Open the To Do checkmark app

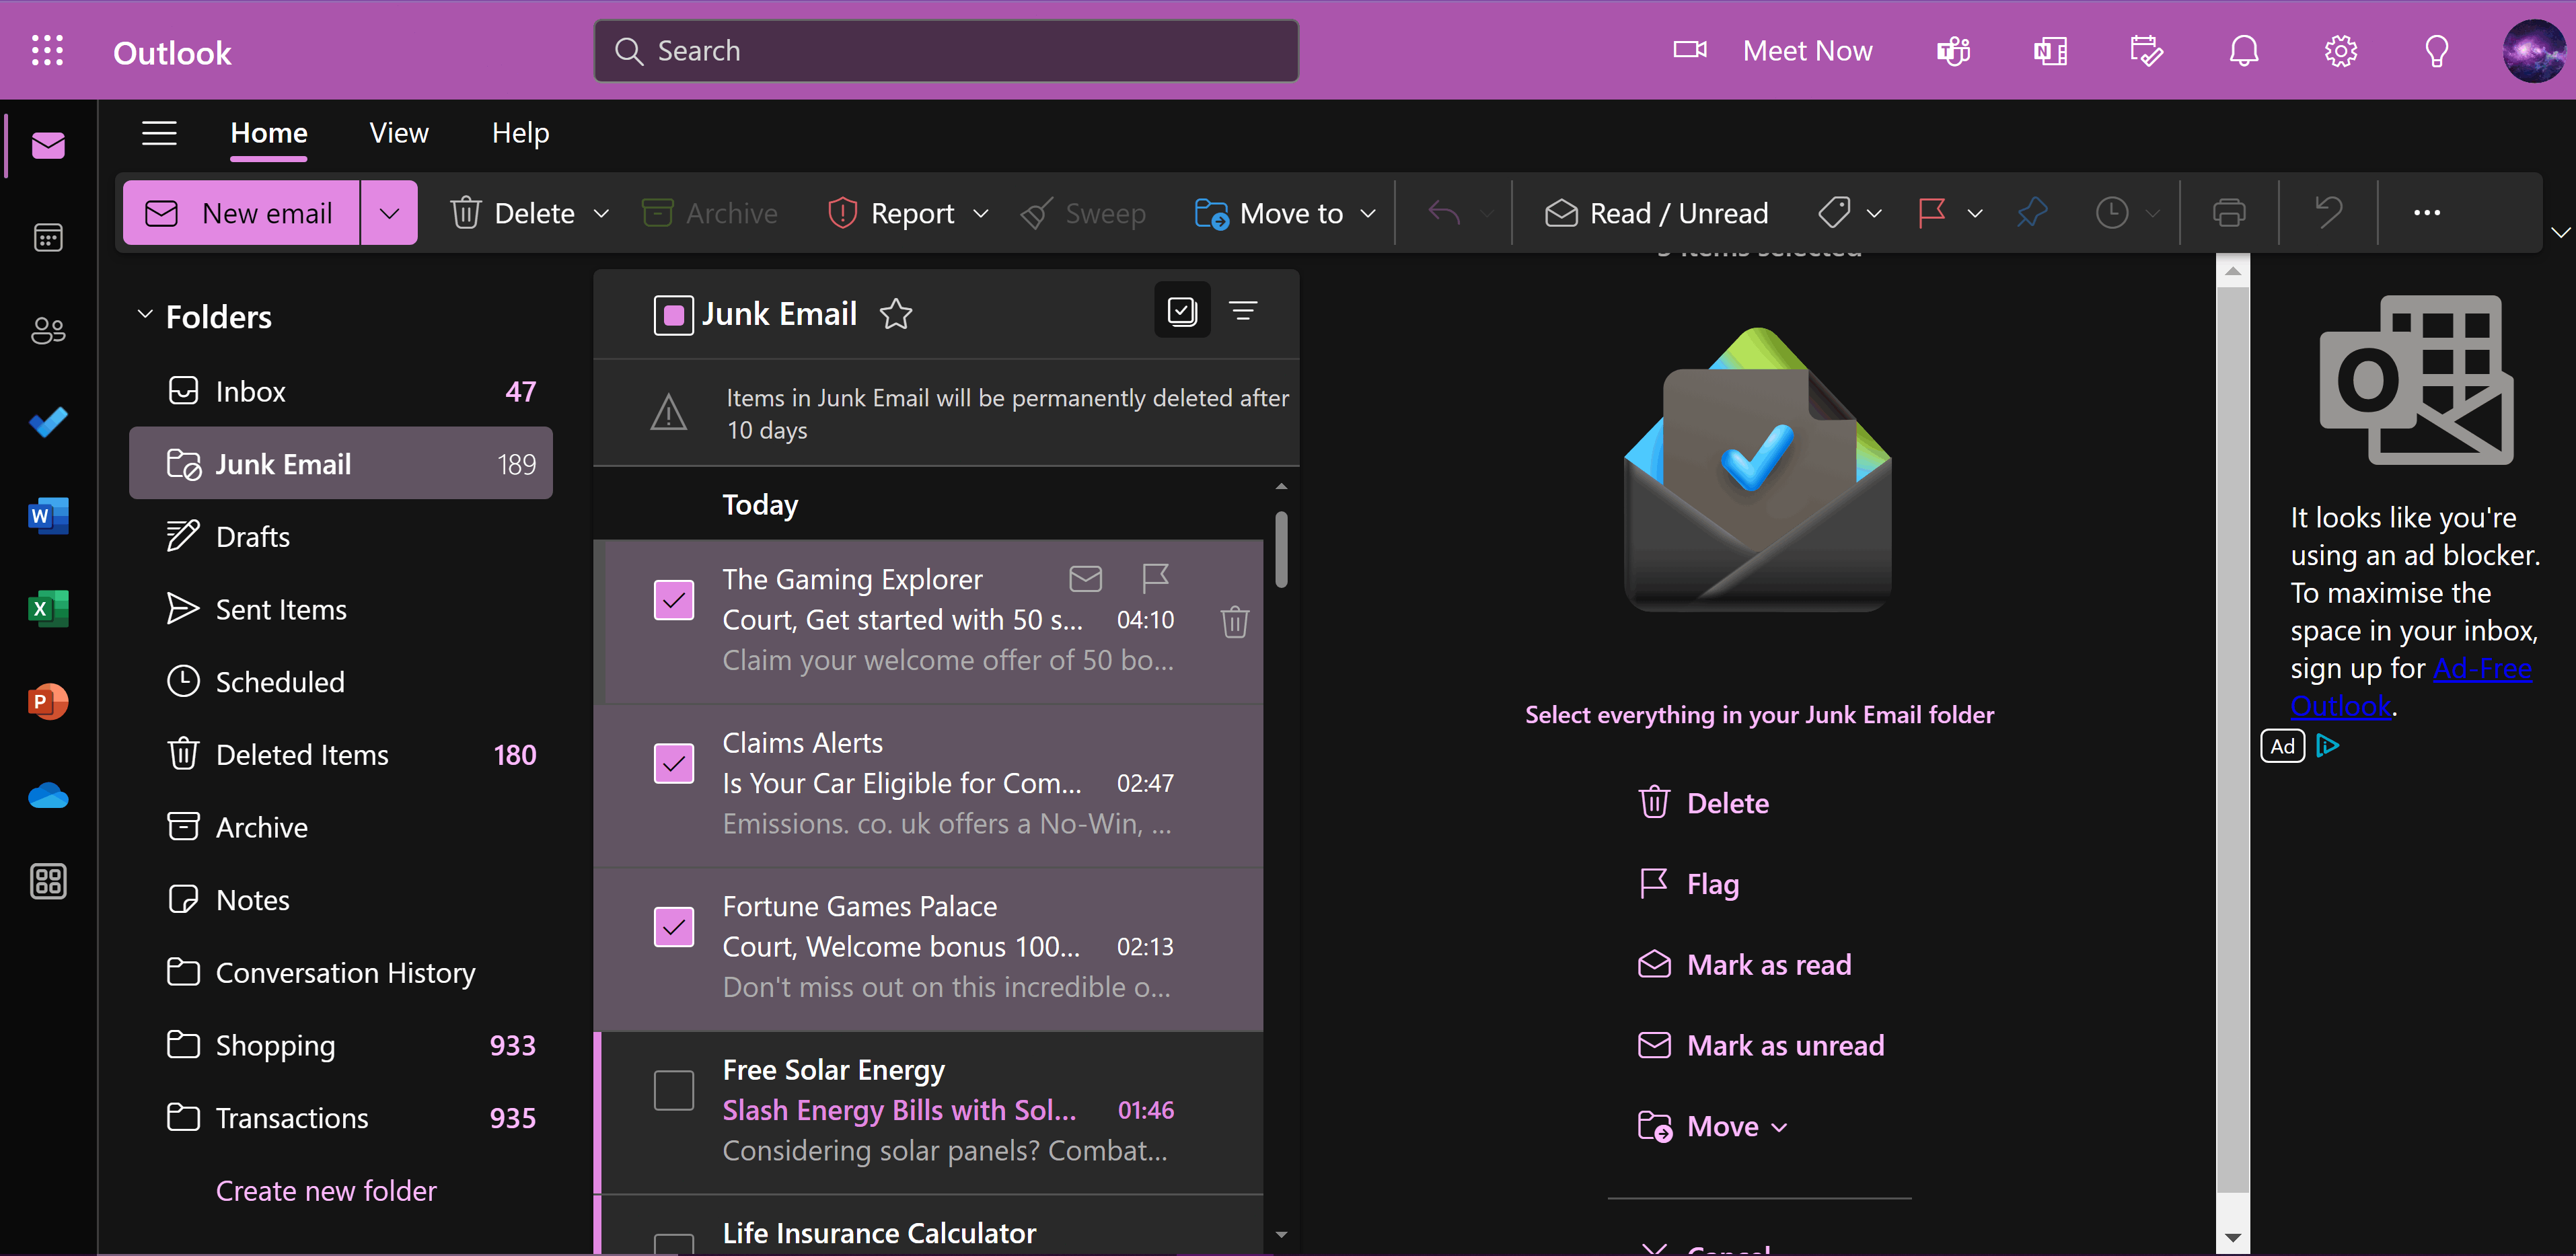click(48, 422)
